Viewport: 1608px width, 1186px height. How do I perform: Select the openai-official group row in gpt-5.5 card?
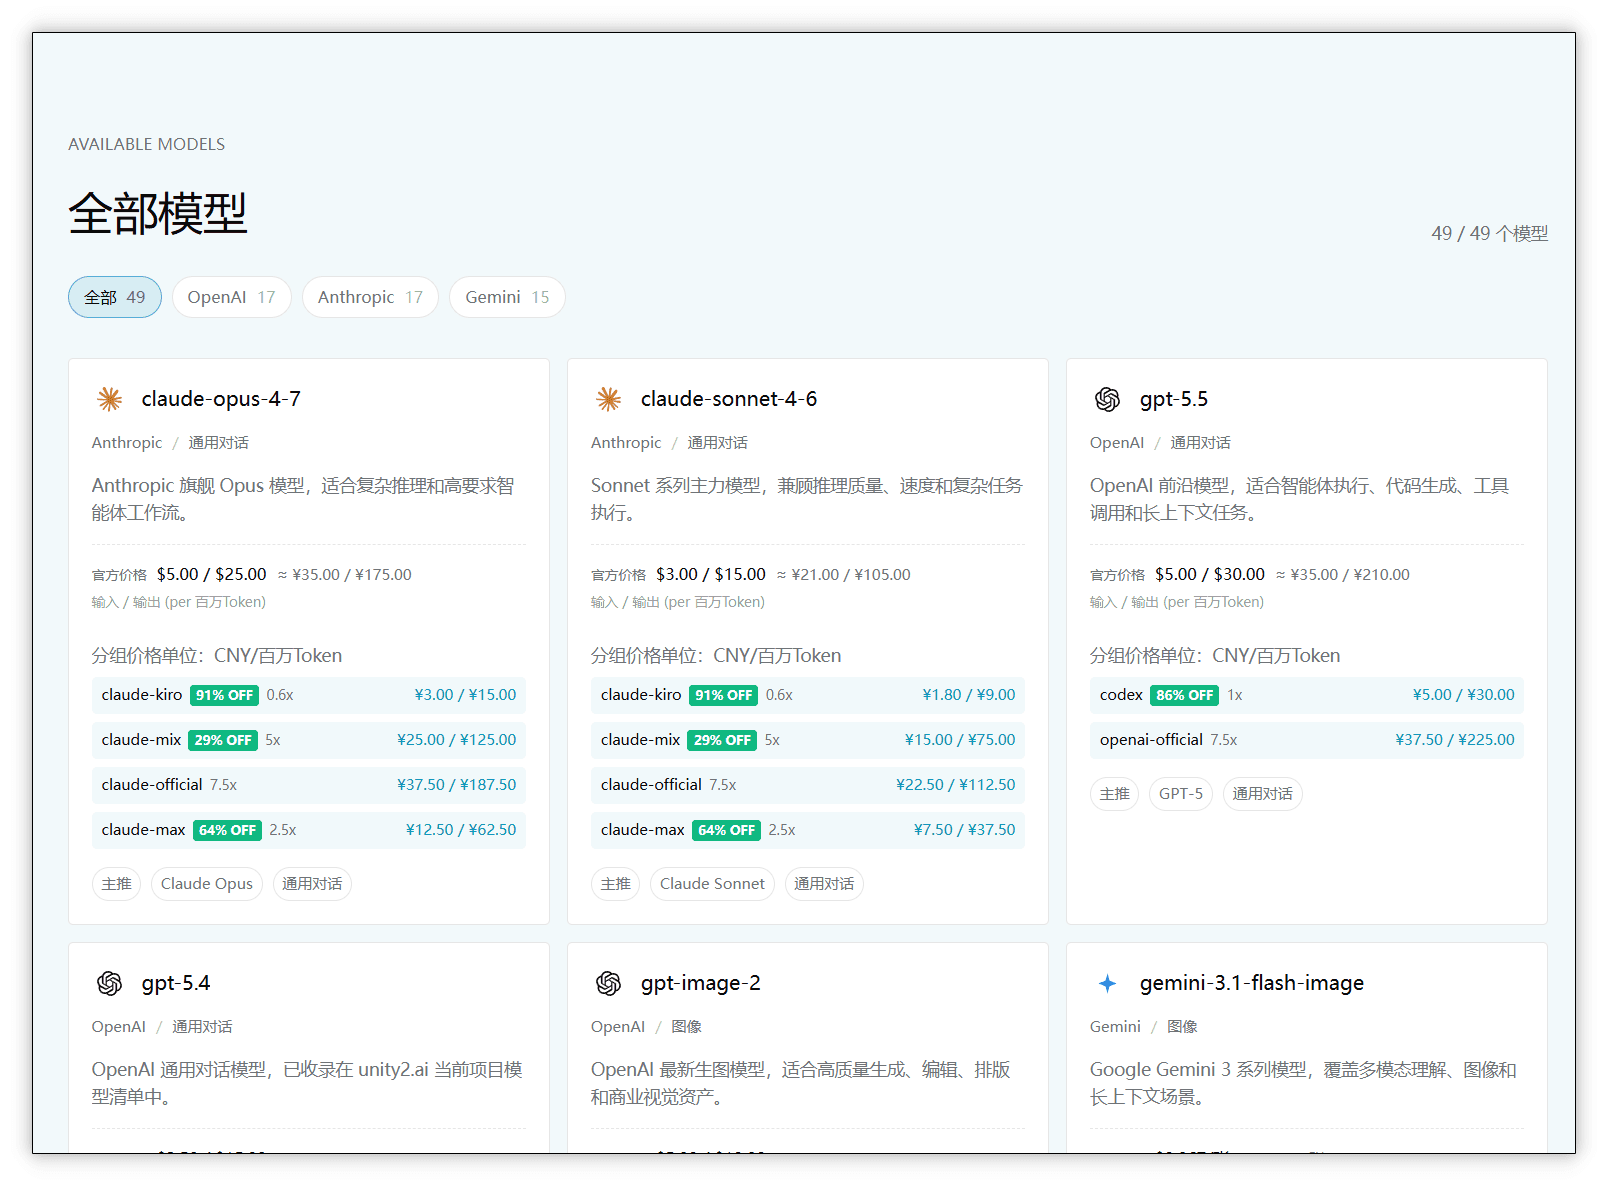click(x=1307, y=740)
